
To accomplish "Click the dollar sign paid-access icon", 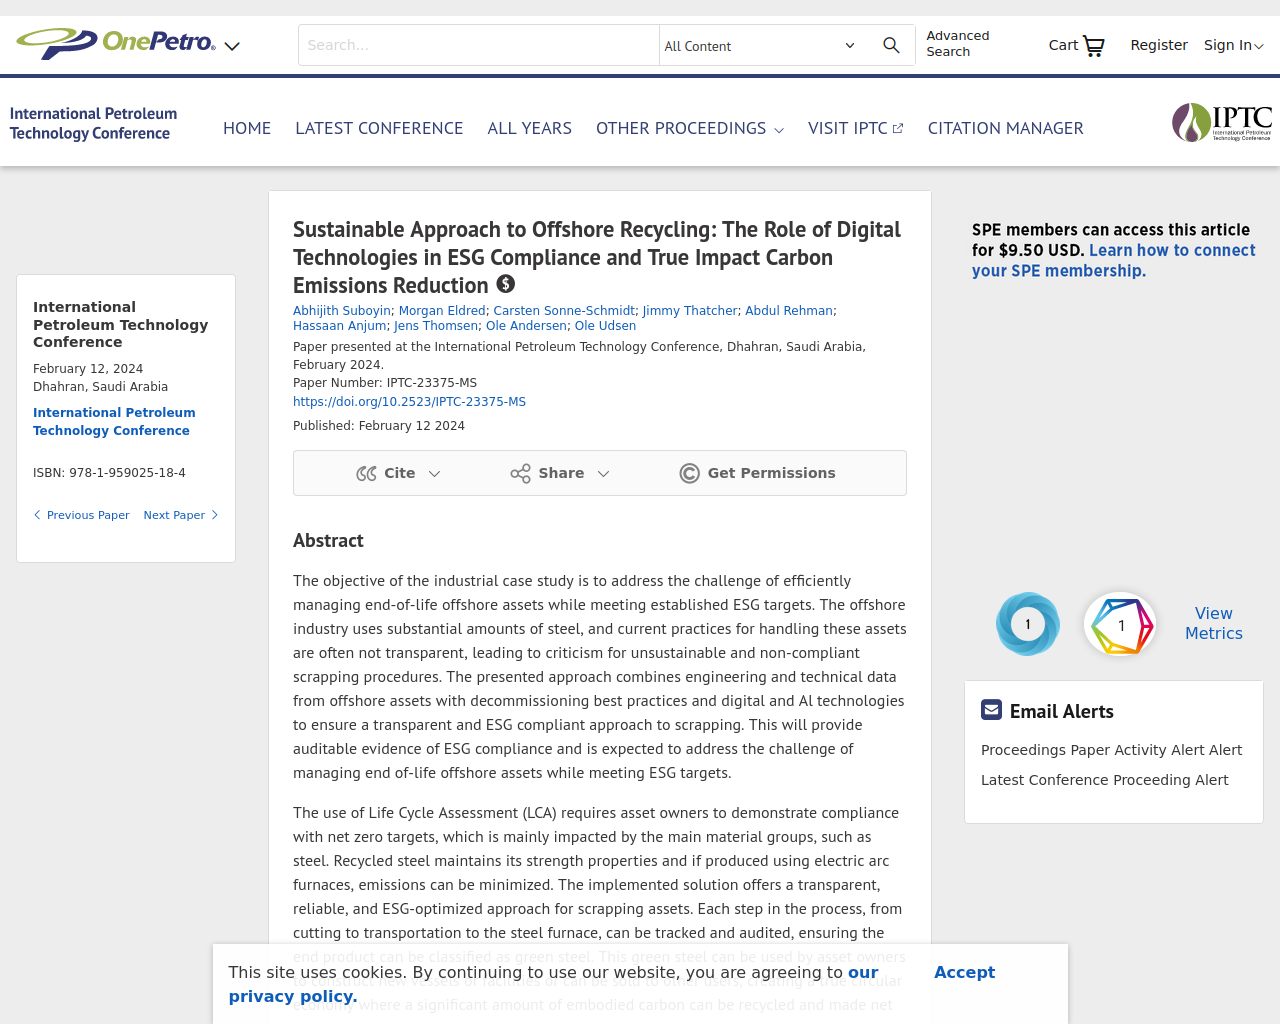I will [x=506, y=285].
